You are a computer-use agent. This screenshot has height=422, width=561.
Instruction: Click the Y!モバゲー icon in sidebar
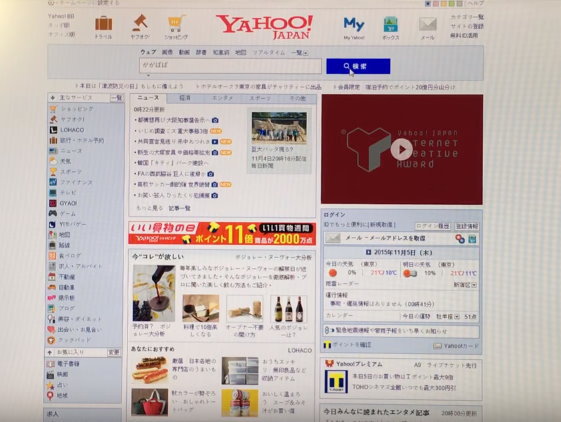[x=53, y=224]
